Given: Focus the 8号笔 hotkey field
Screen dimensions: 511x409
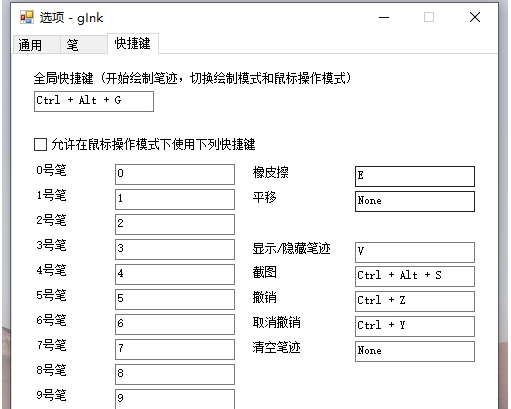Looking at the screenshot, I should [175, 374].
